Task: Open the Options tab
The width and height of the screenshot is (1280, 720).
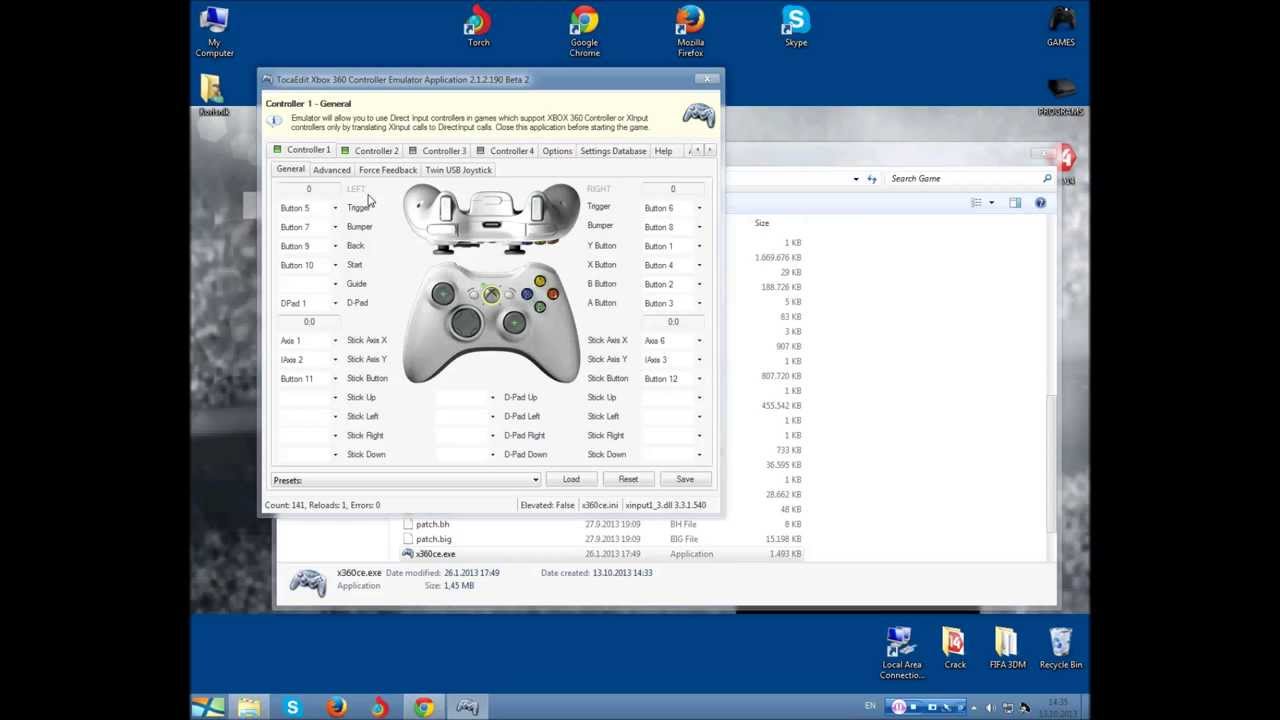Action: click(557, 151)
